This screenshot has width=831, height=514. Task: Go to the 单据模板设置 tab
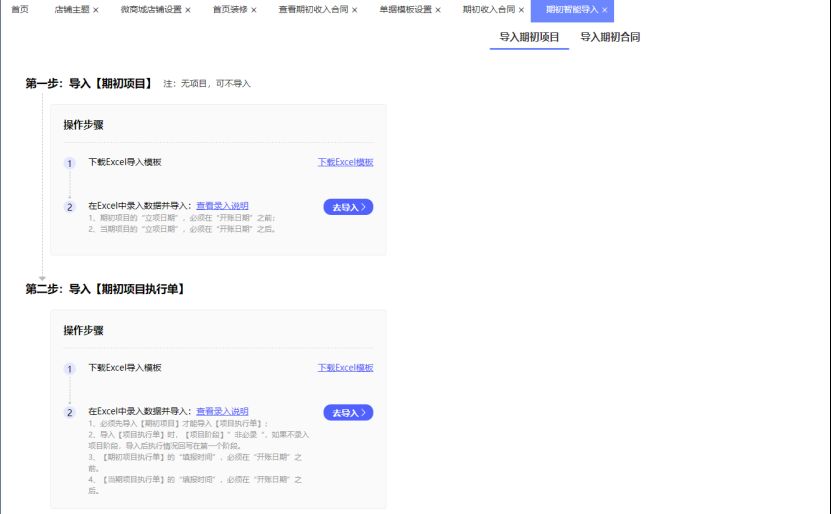click(405, 10)
